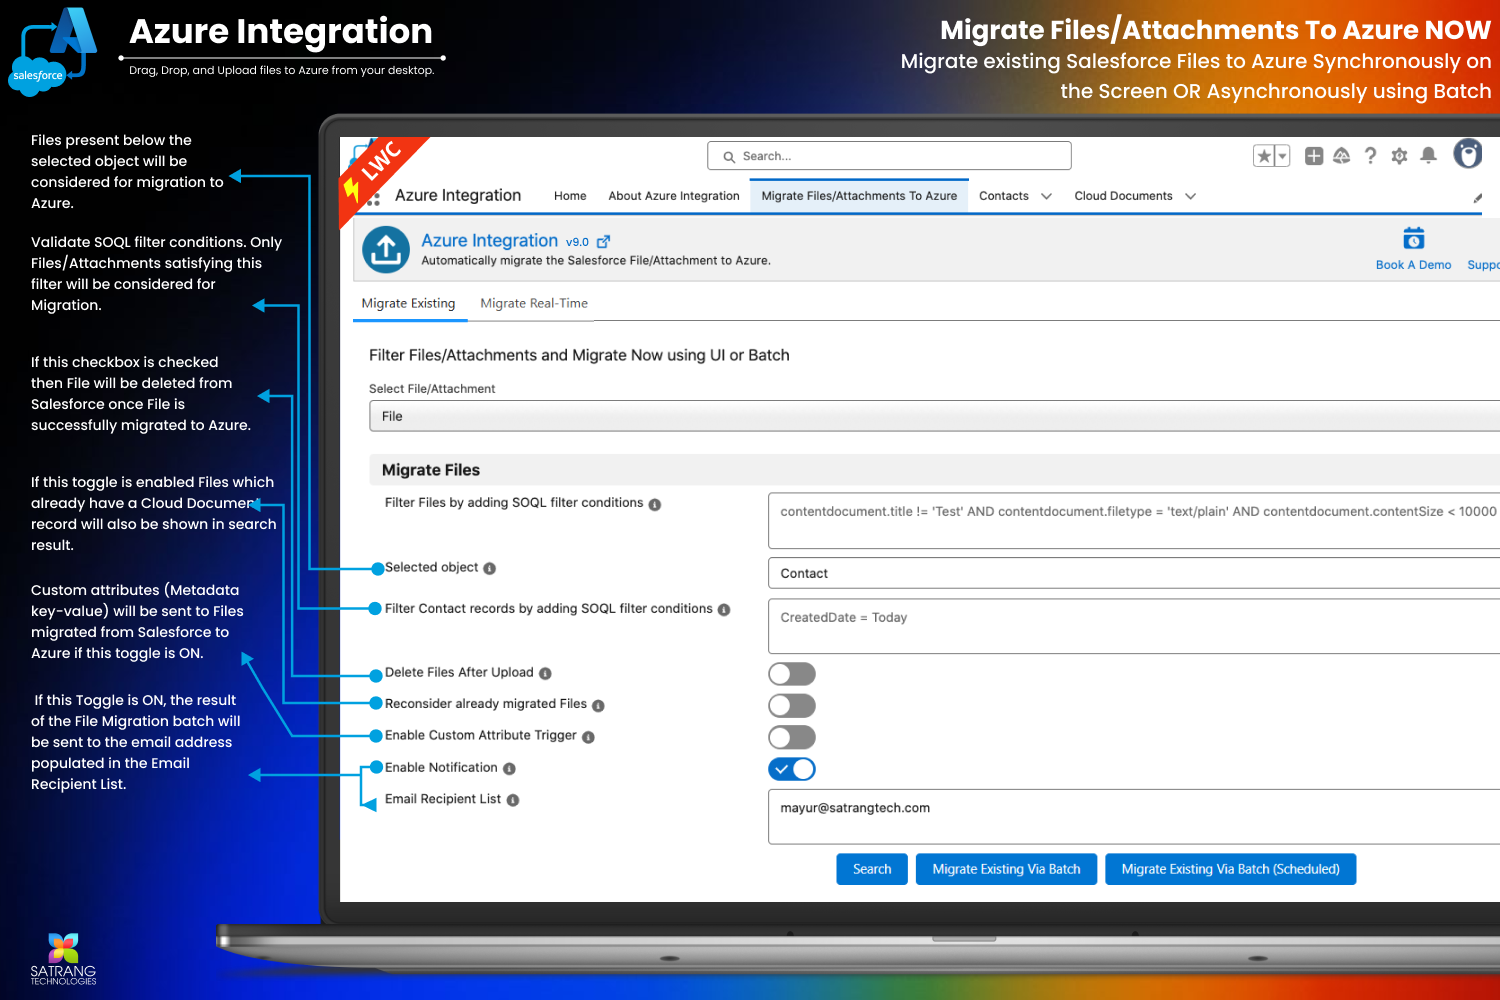Open Select File/Attachment combo box
The height and width of the screenshot is (1000, 1500).
pyautogui.click(x=934, y=416)
